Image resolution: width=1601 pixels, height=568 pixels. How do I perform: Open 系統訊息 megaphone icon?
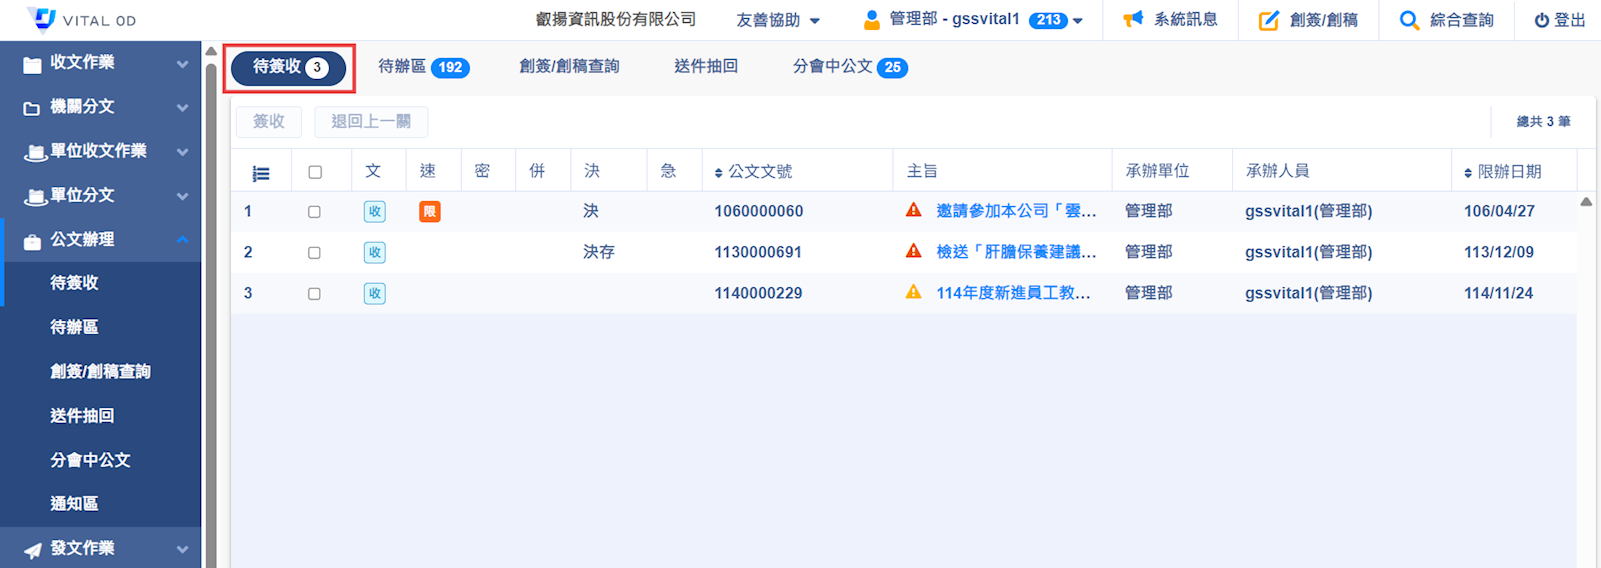(1133, 19)
